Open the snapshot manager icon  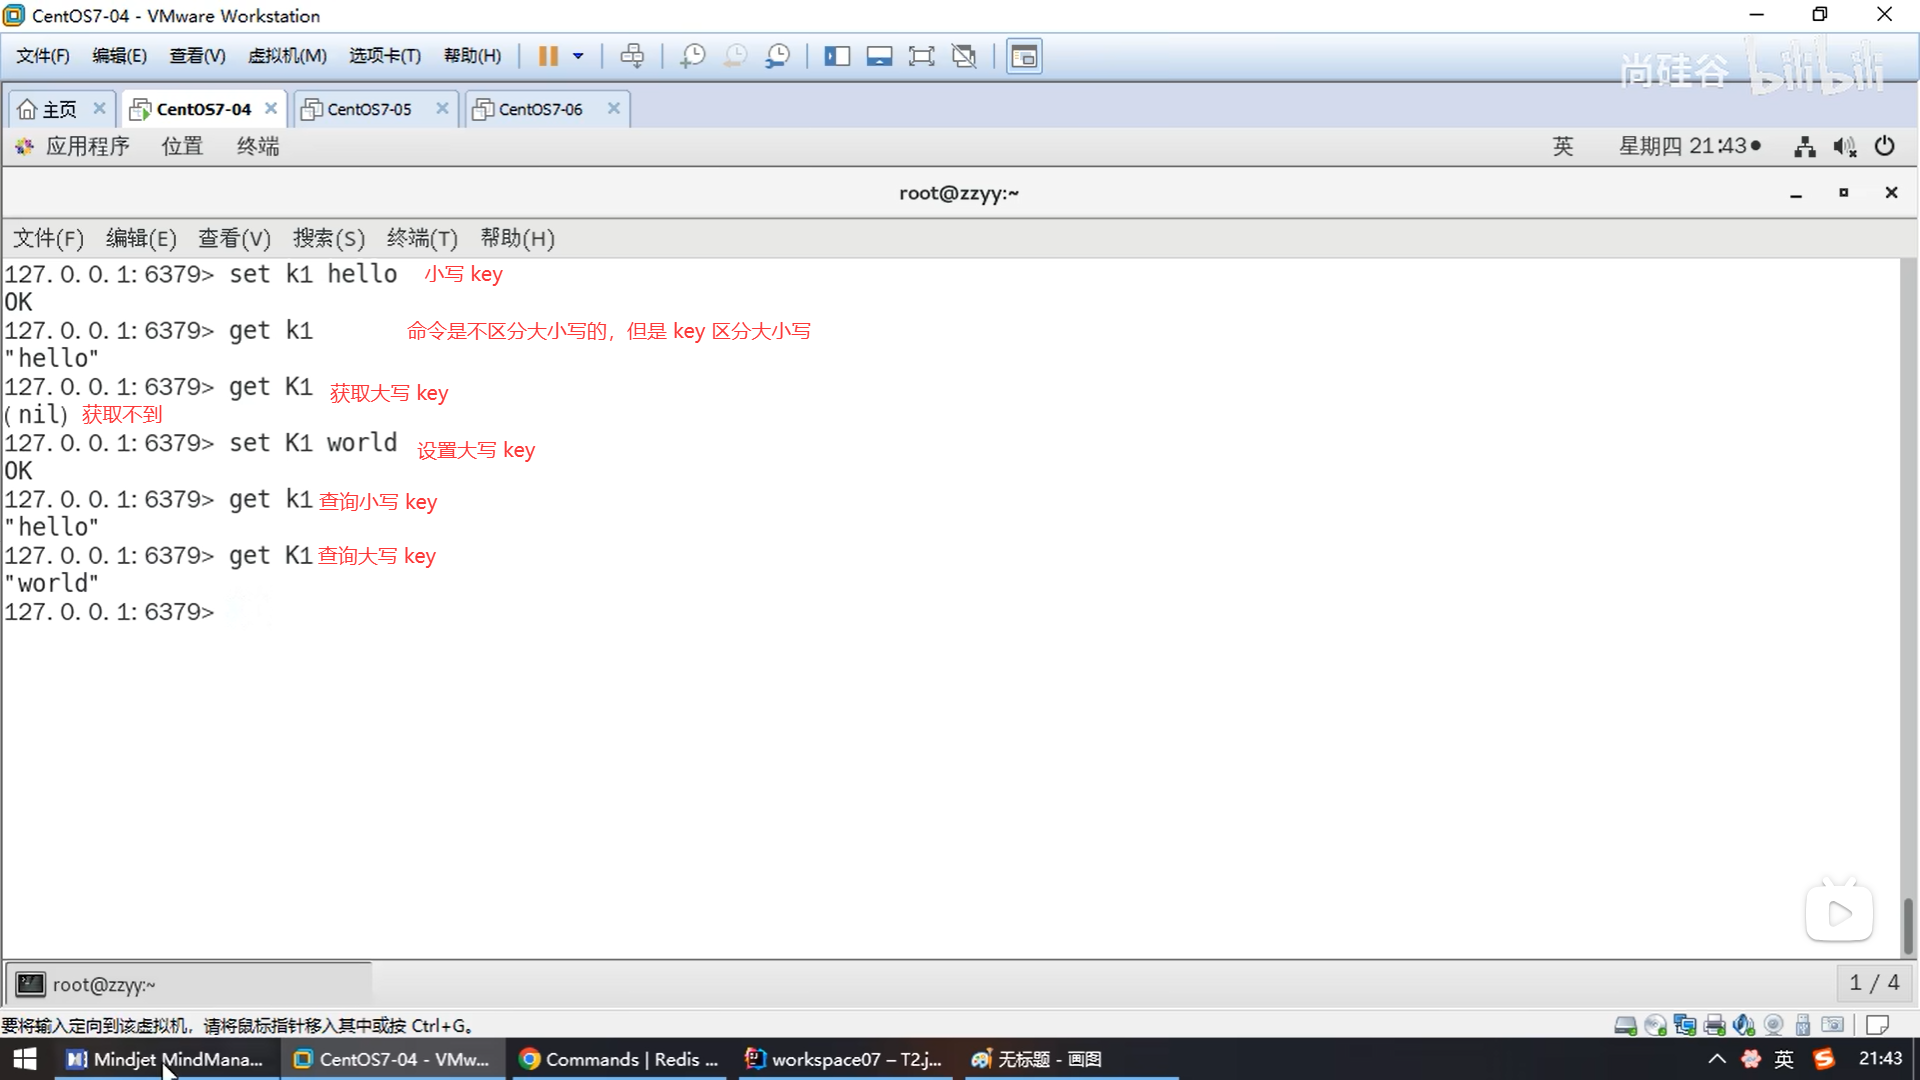pos(778,56)
